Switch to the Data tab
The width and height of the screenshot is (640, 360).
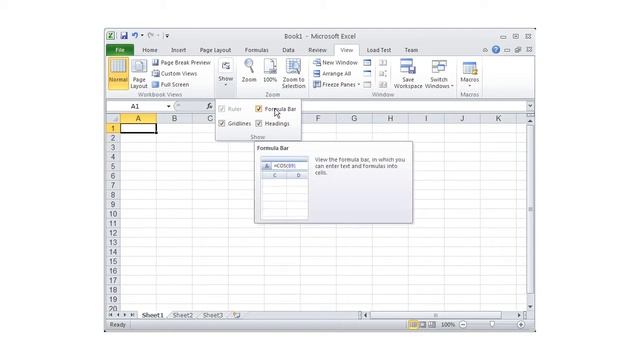point(288,50)
